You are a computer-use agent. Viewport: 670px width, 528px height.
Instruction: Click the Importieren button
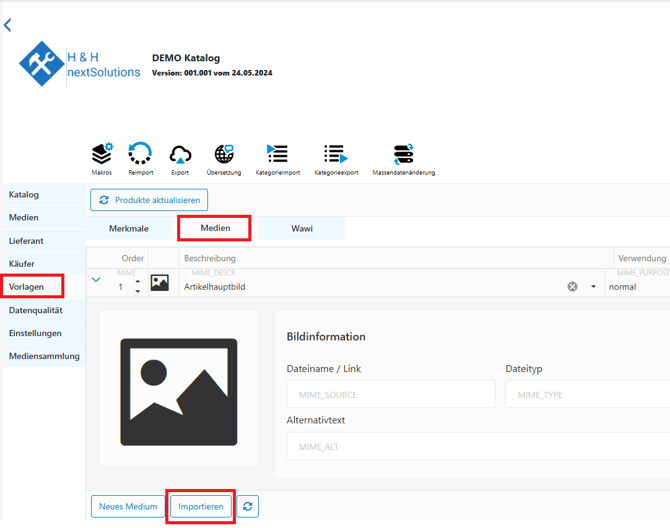point(201,507)
